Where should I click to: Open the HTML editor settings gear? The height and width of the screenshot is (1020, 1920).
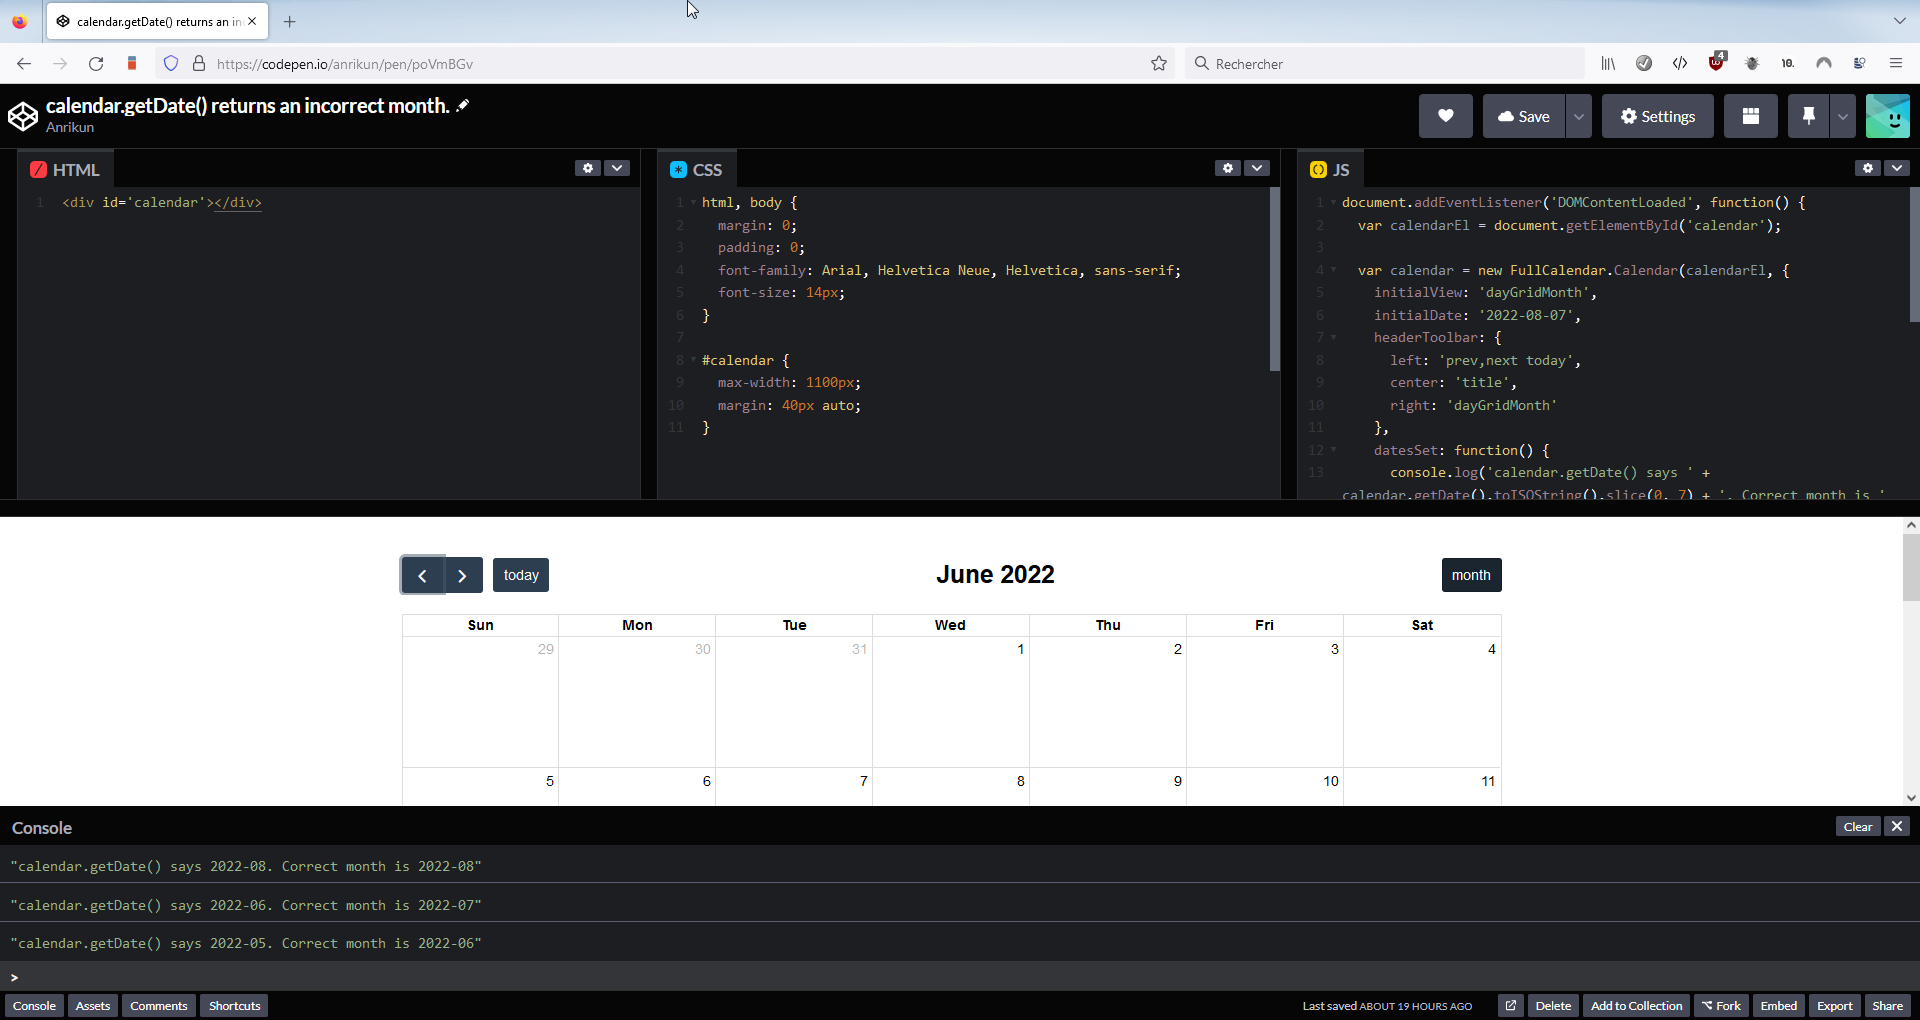point(587,168)
